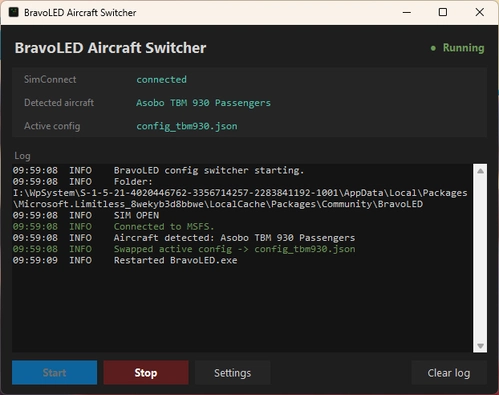Click the 'Asobo TBM 930 Passengers' detected aircraft value
This screenshot has width=499, height=395.
(203, 103)
